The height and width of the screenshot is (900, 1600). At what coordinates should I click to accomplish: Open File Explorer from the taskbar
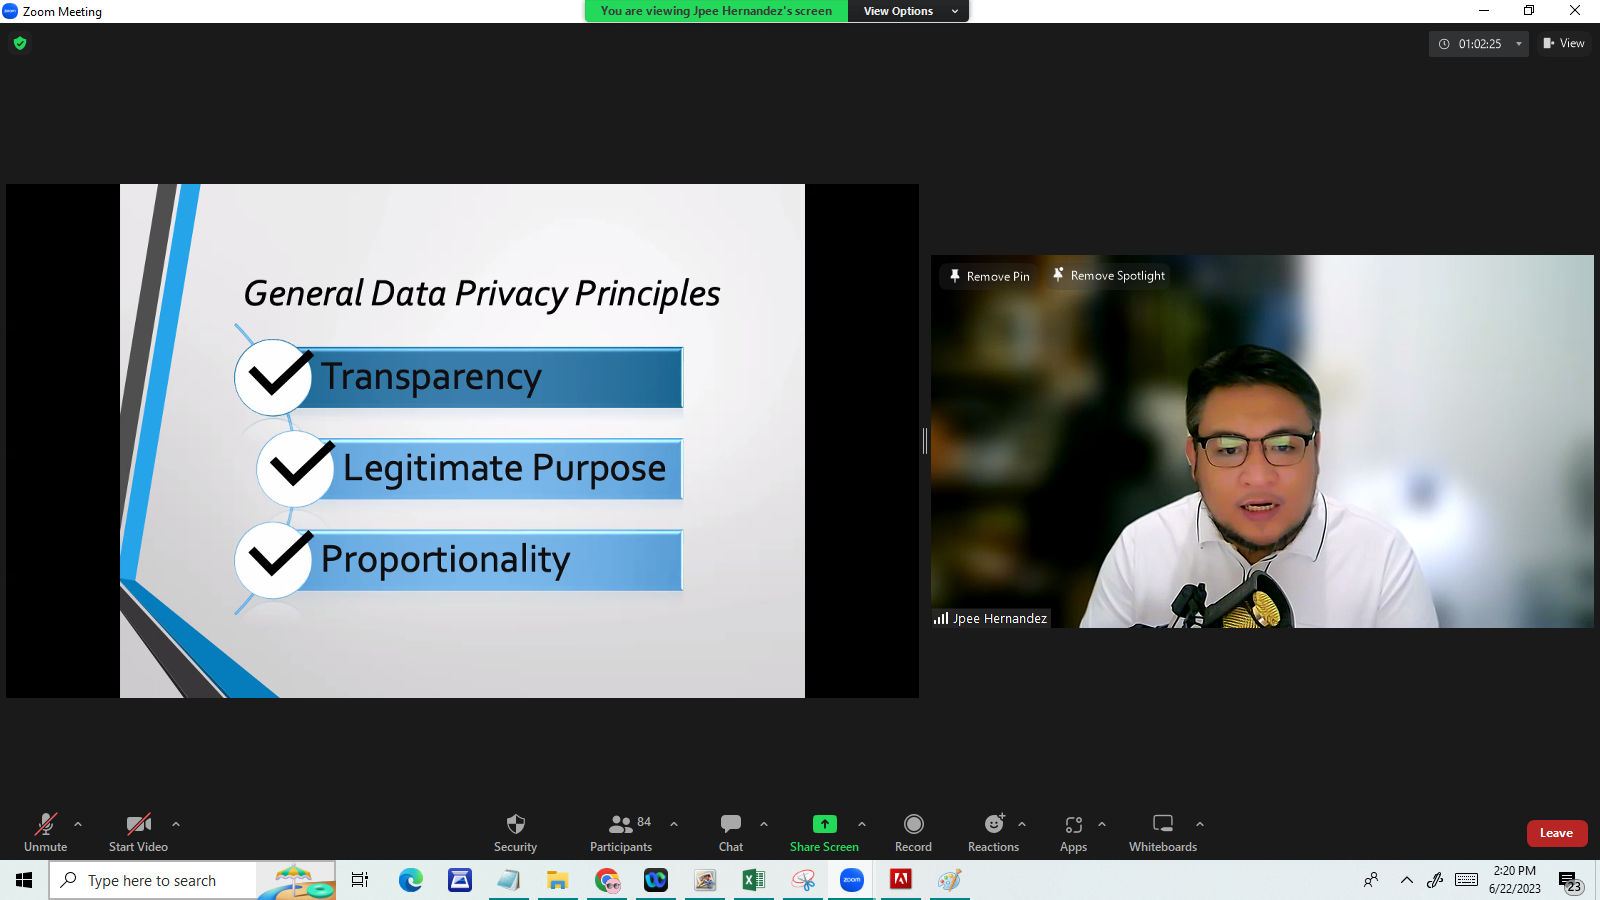pos(557,880)
